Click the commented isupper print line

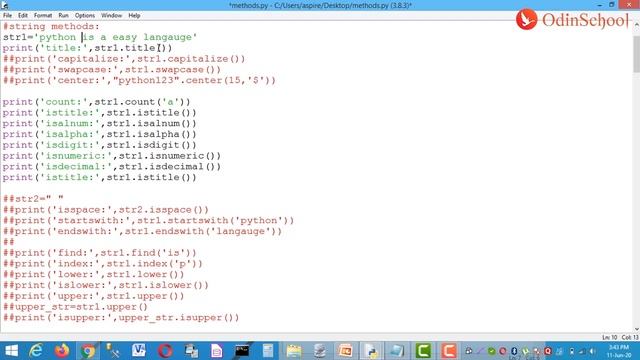(x=121, y=318)
